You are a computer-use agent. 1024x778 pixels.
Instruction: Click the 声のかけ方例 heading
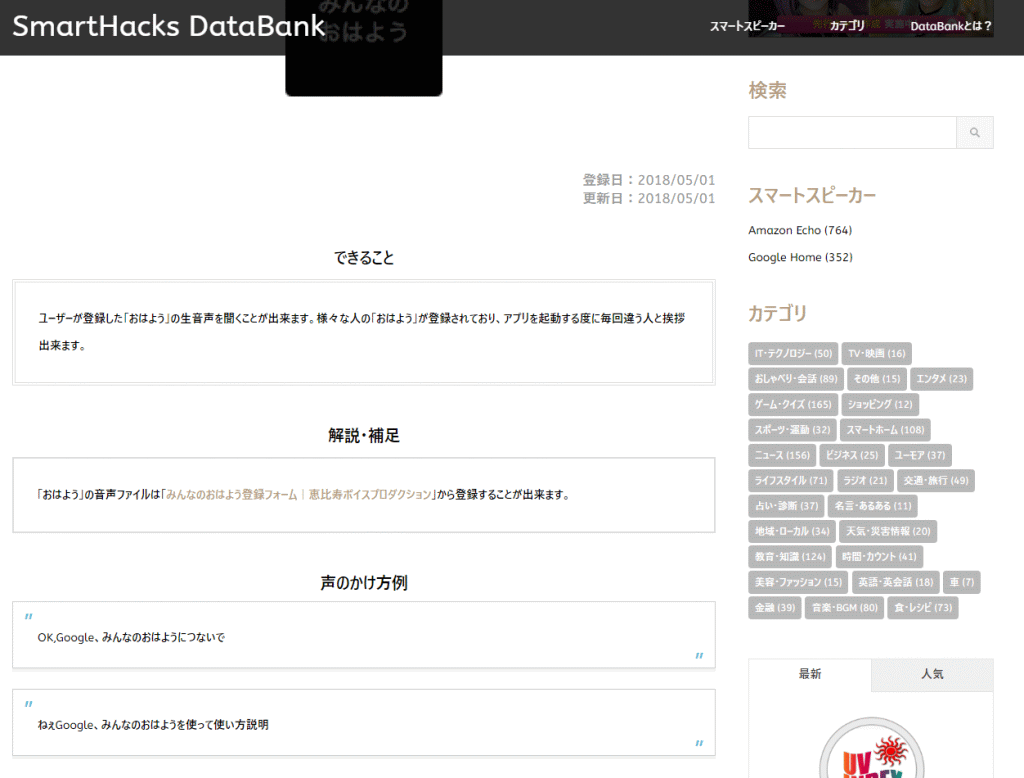[x=364, y=583]
